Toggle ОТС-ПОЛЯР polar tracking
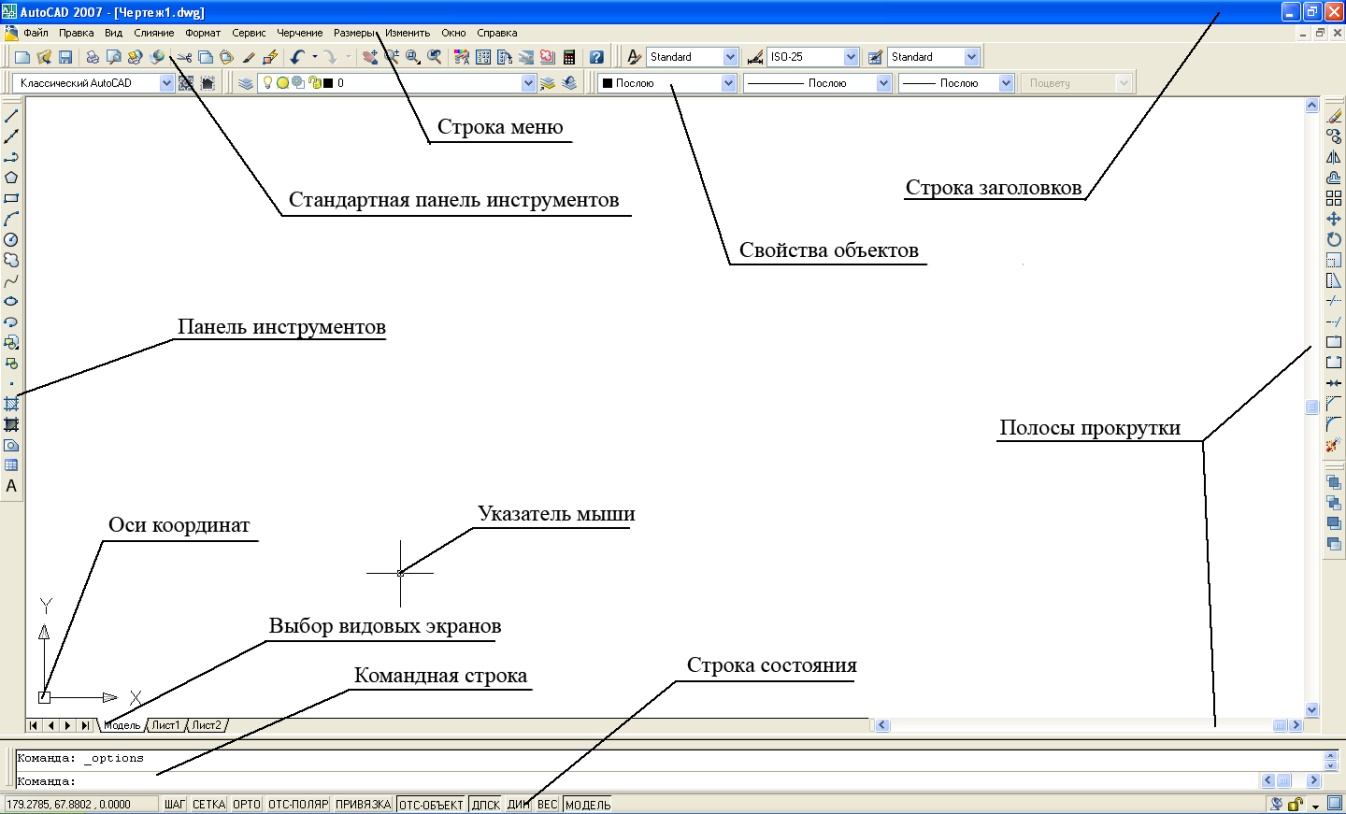 (298, 804)
